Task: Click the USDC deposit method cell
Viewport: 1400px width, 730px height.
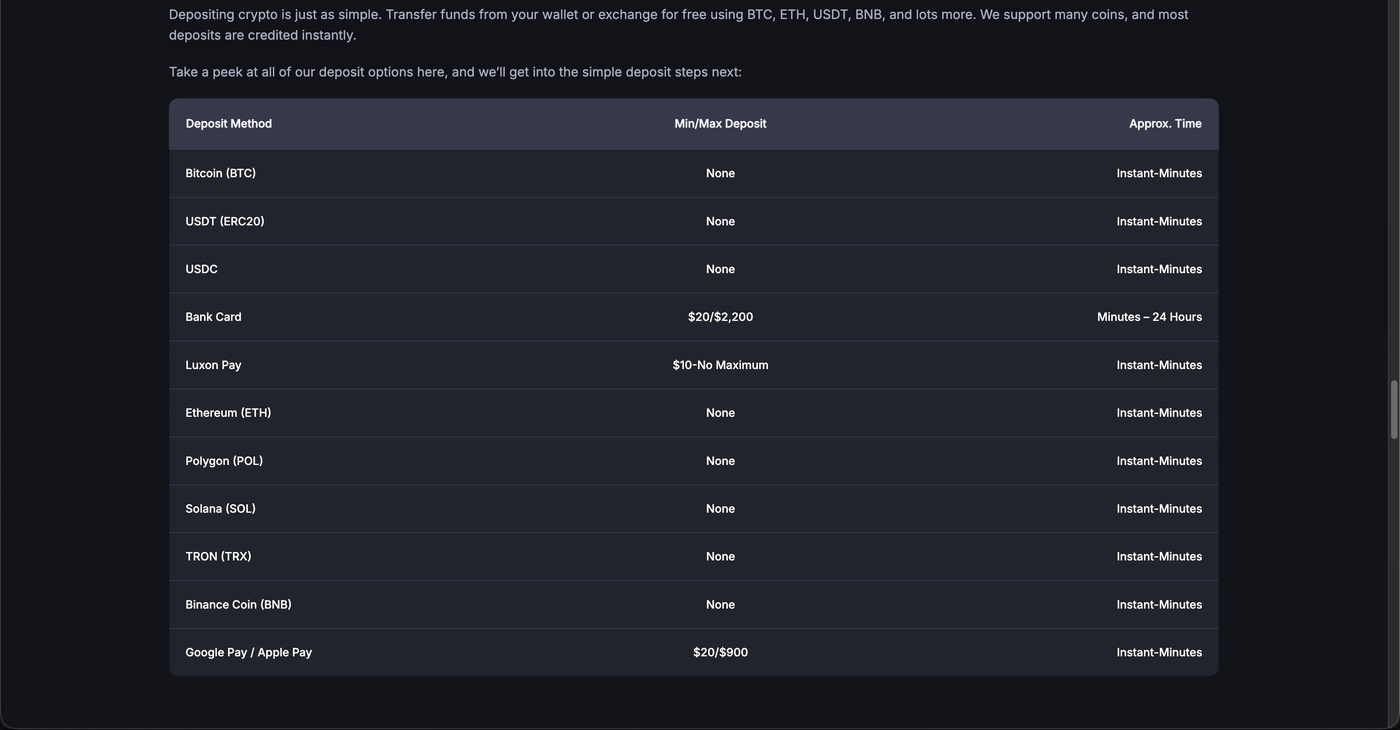Action: [202, 269]
